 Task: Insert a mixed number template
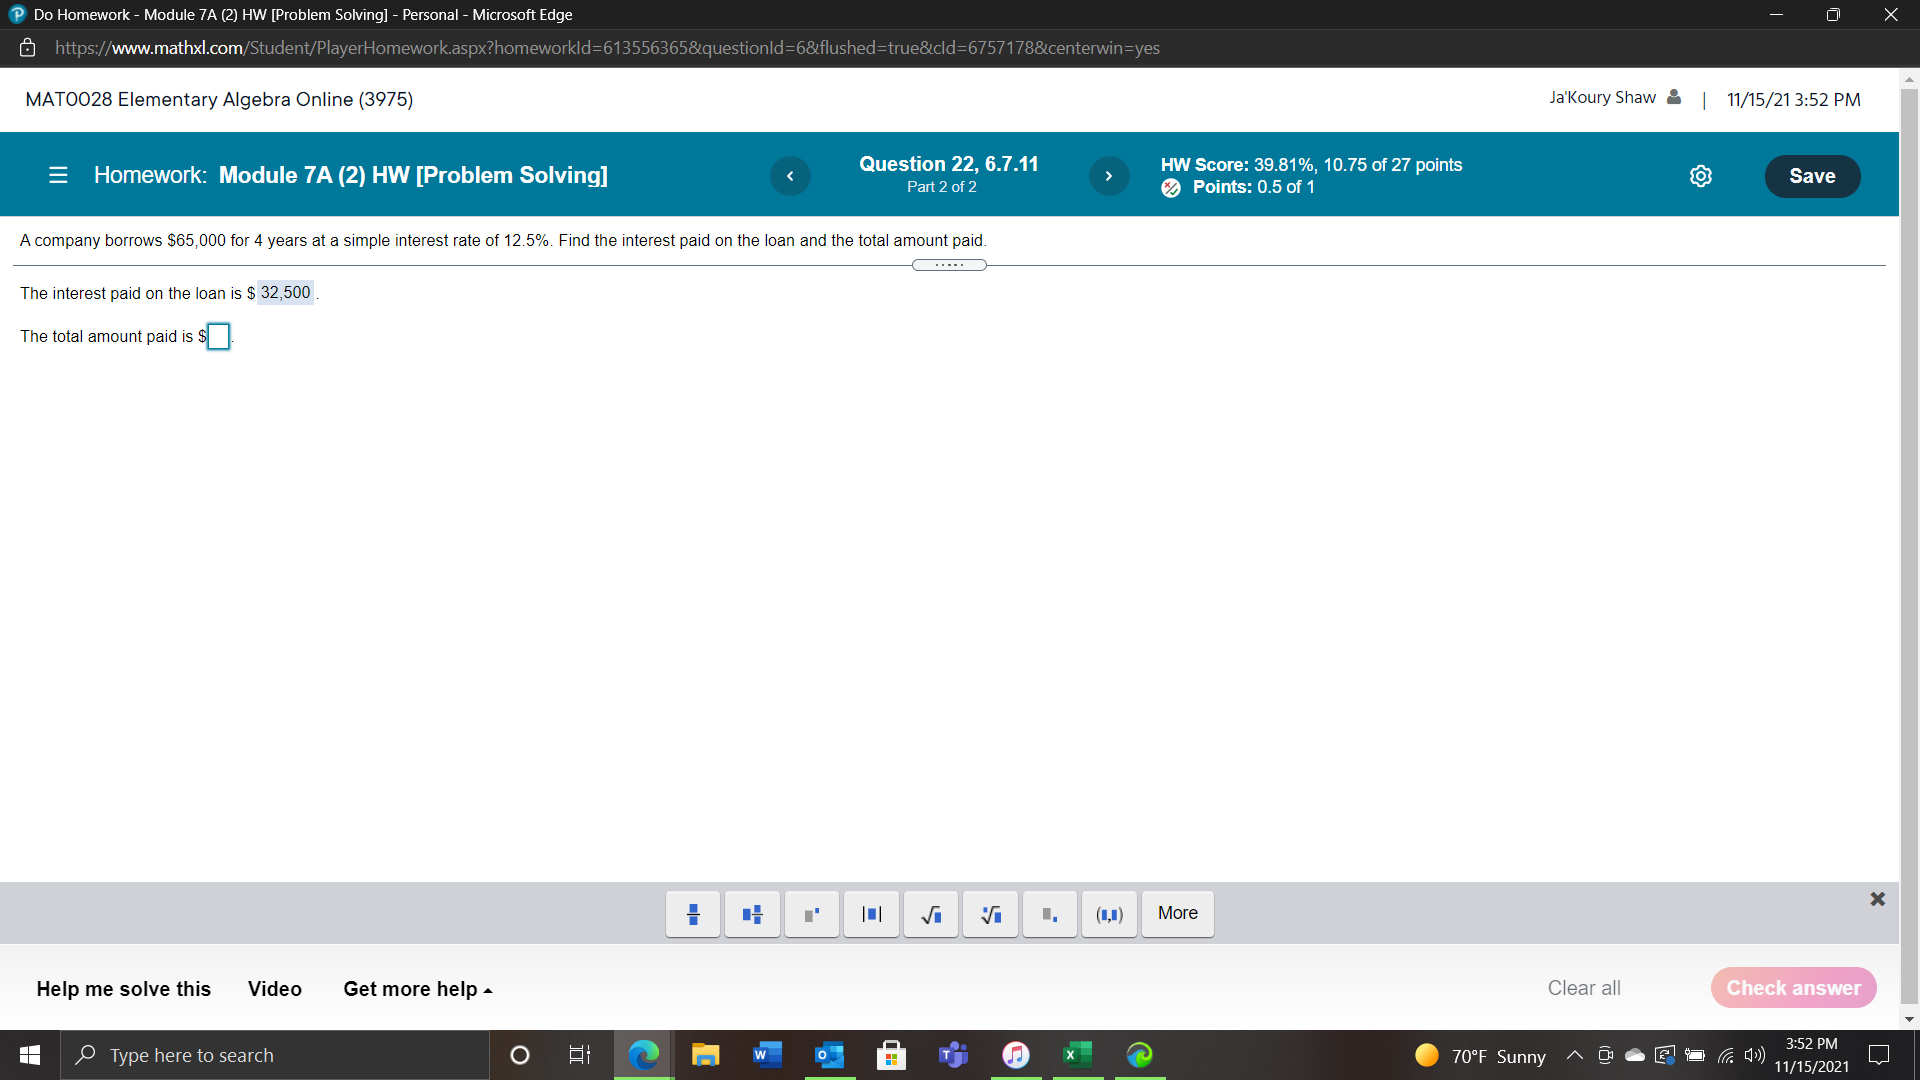(751, 914)
